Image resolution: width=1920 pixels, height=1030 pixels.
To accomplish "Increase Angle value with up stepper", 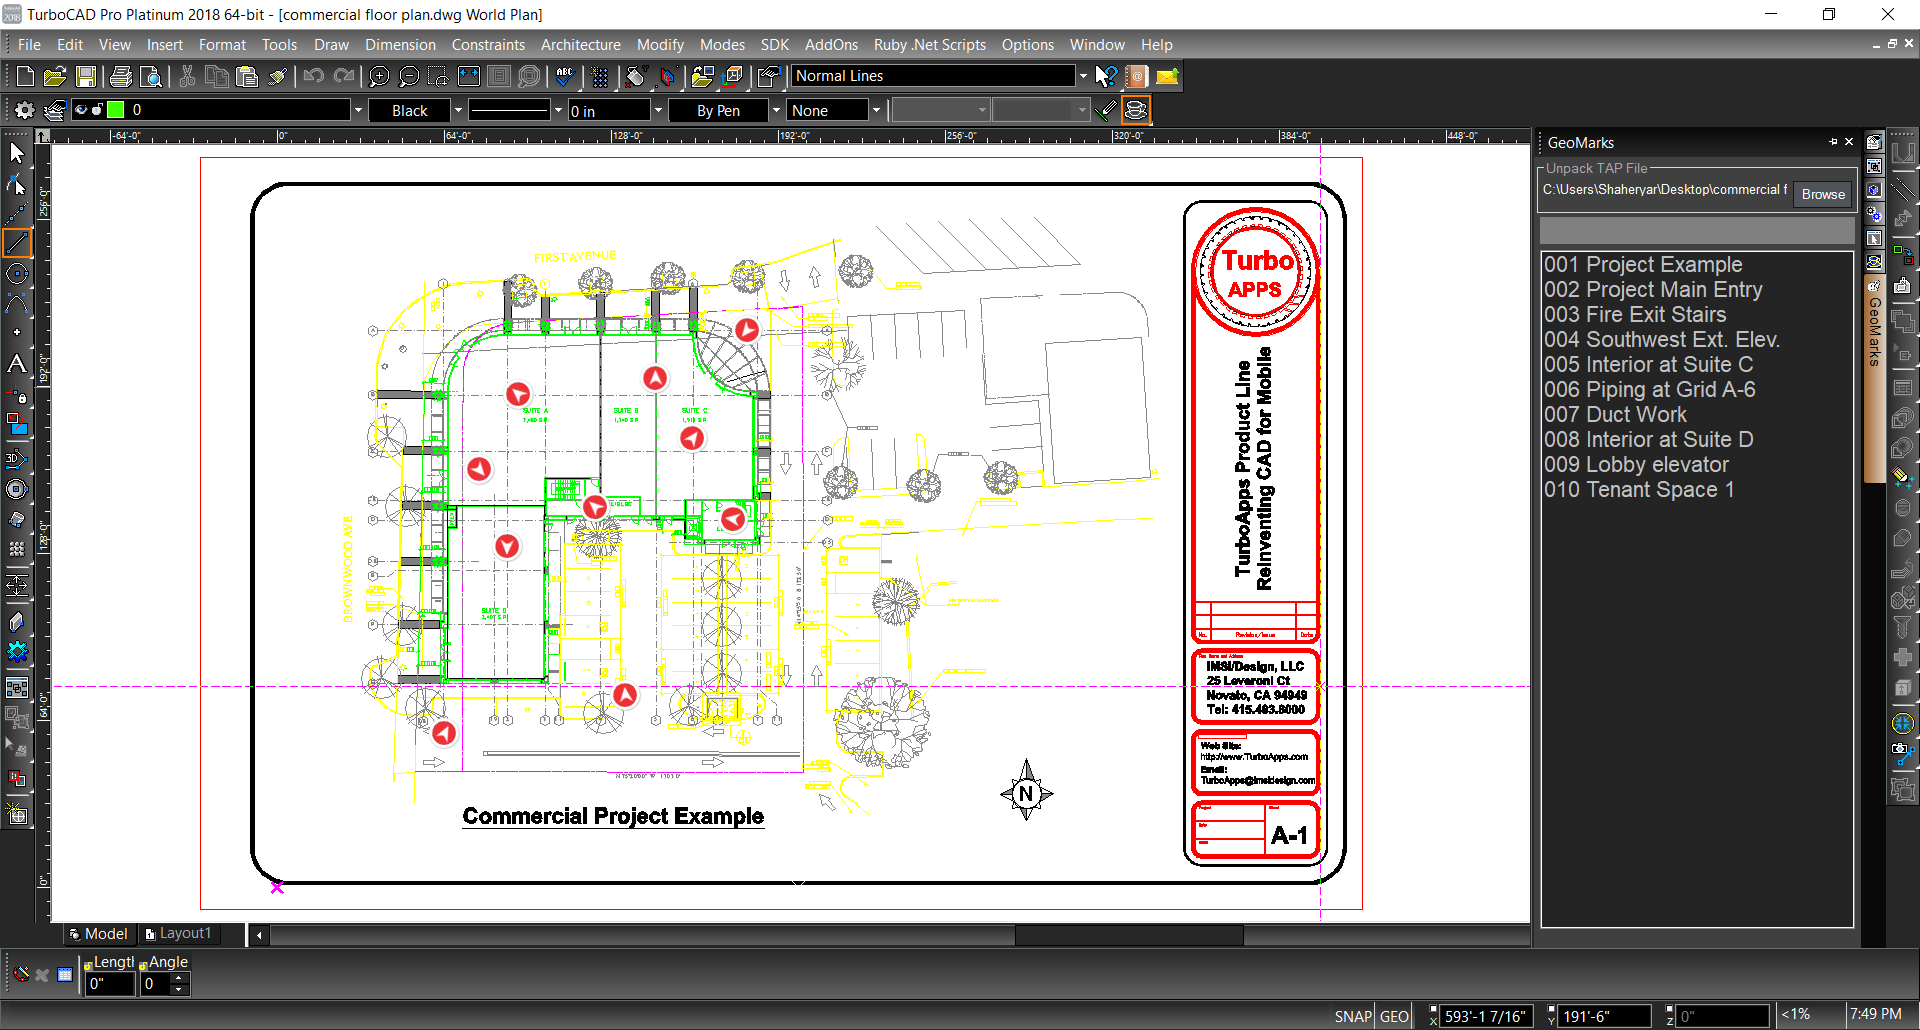I will pos(179,978).
